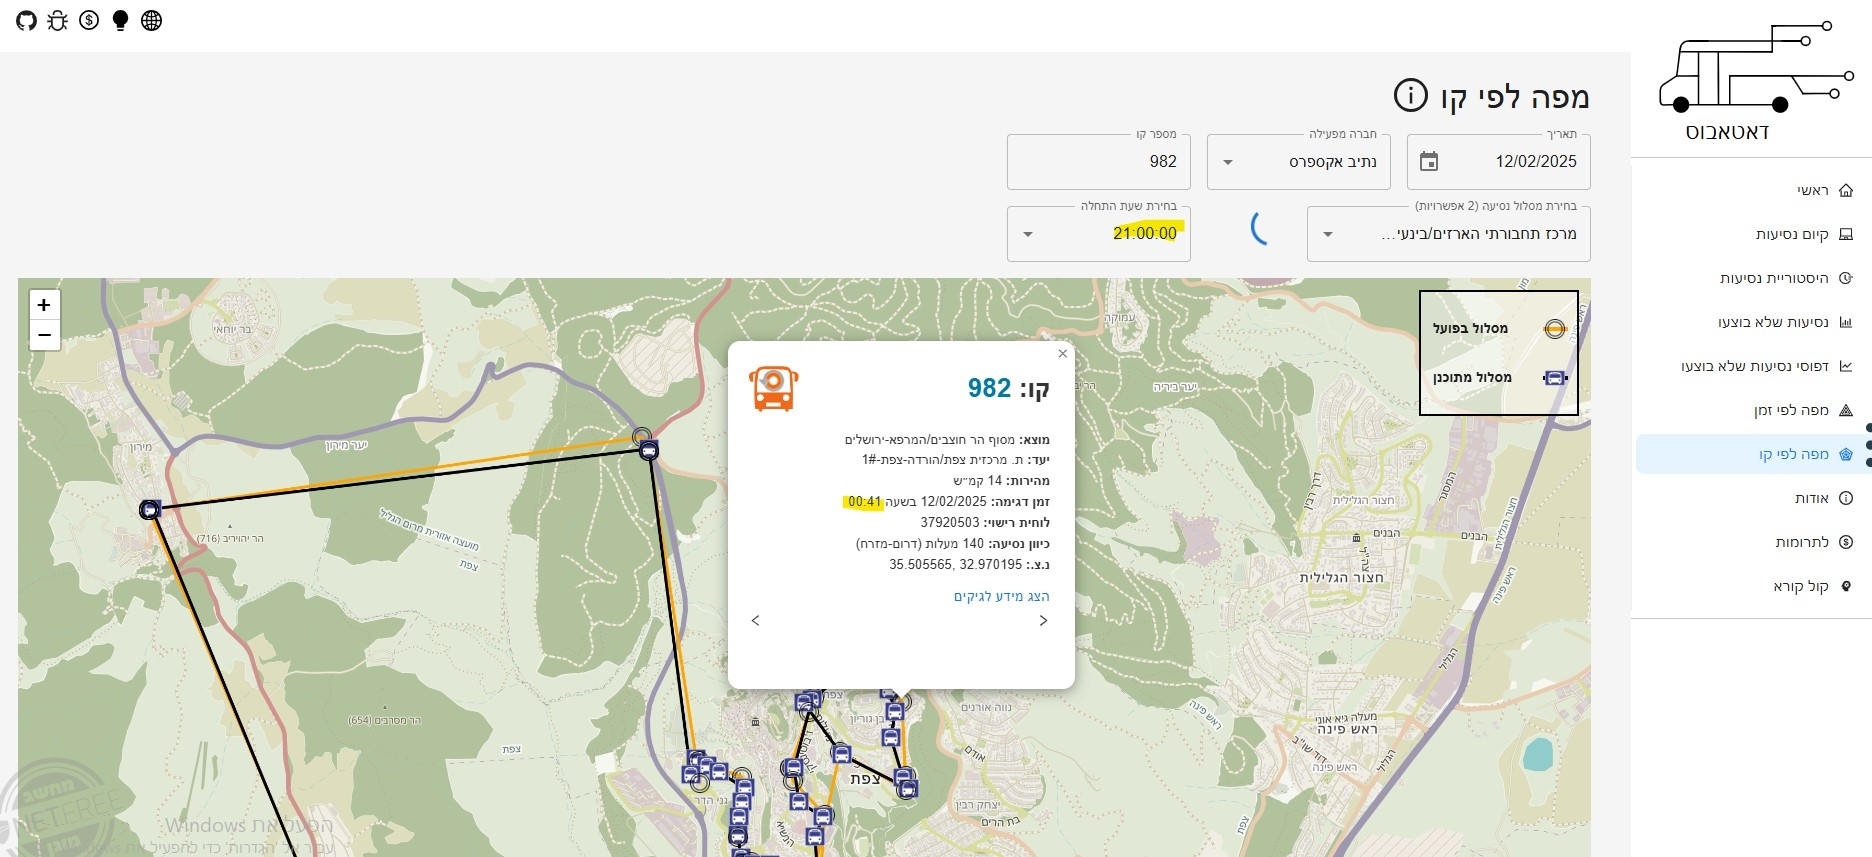Open the globe language icon

point(152,21)
